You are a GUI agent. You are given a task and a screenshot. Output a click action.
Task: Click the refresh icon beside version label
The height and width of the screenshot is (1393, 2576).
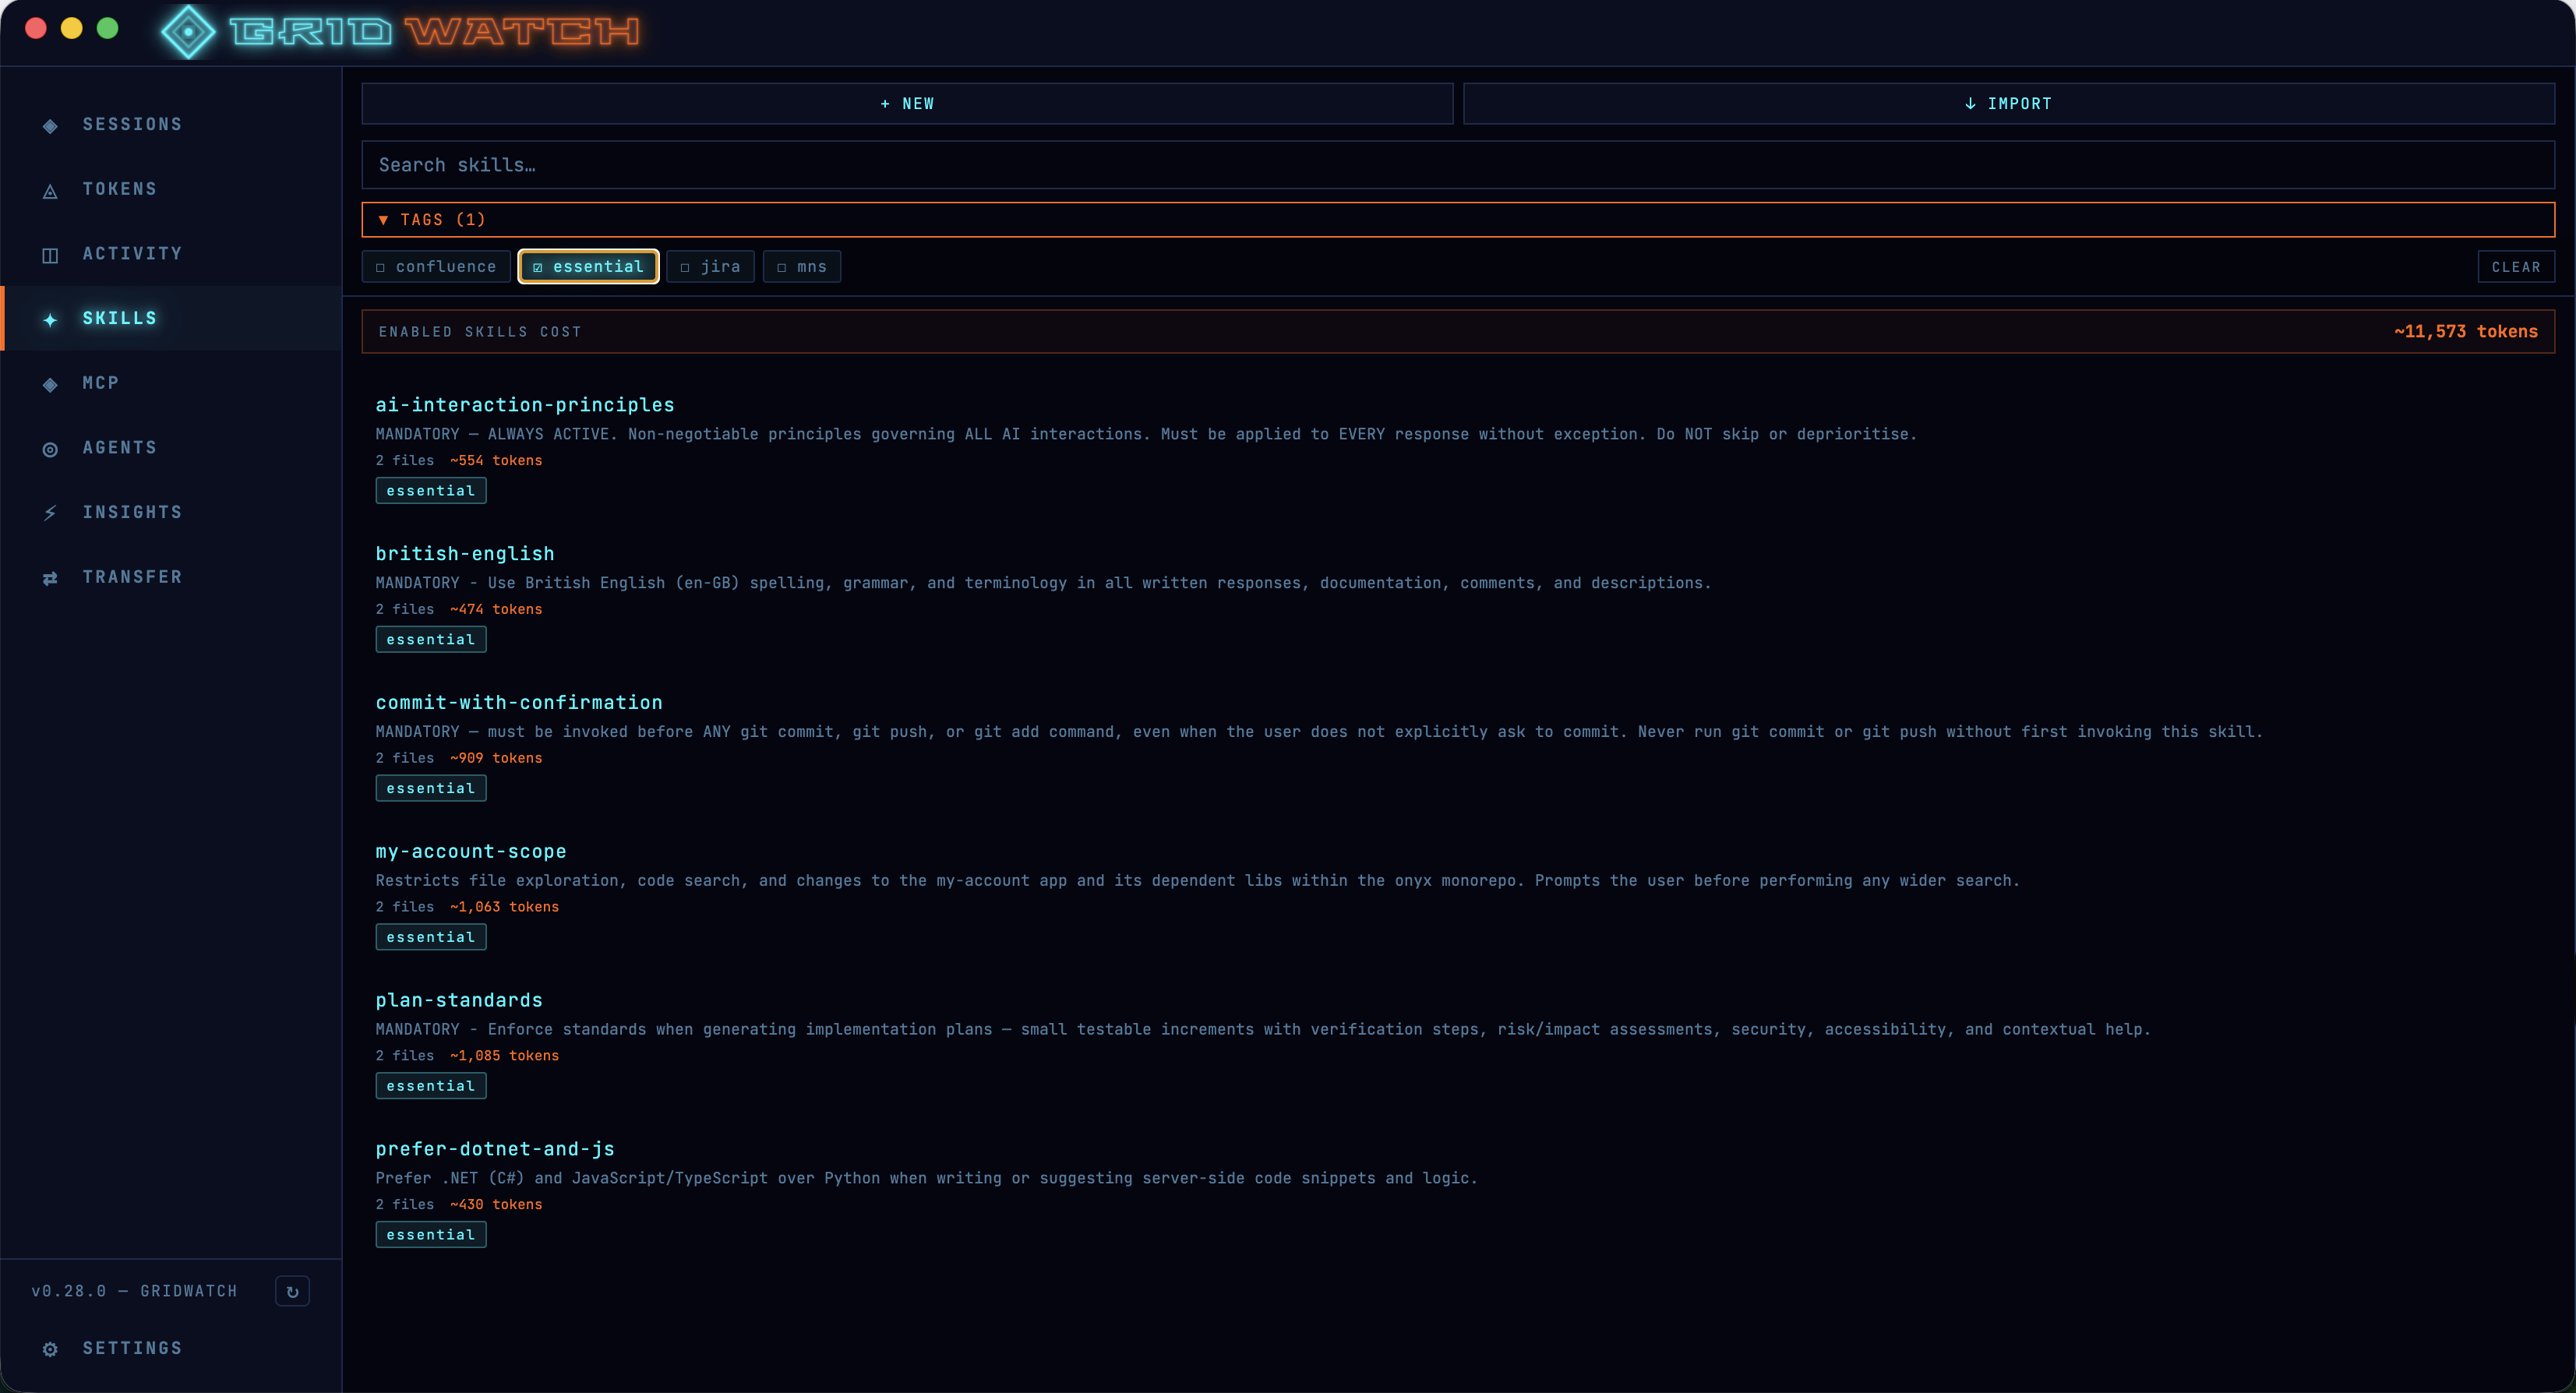292,1291
